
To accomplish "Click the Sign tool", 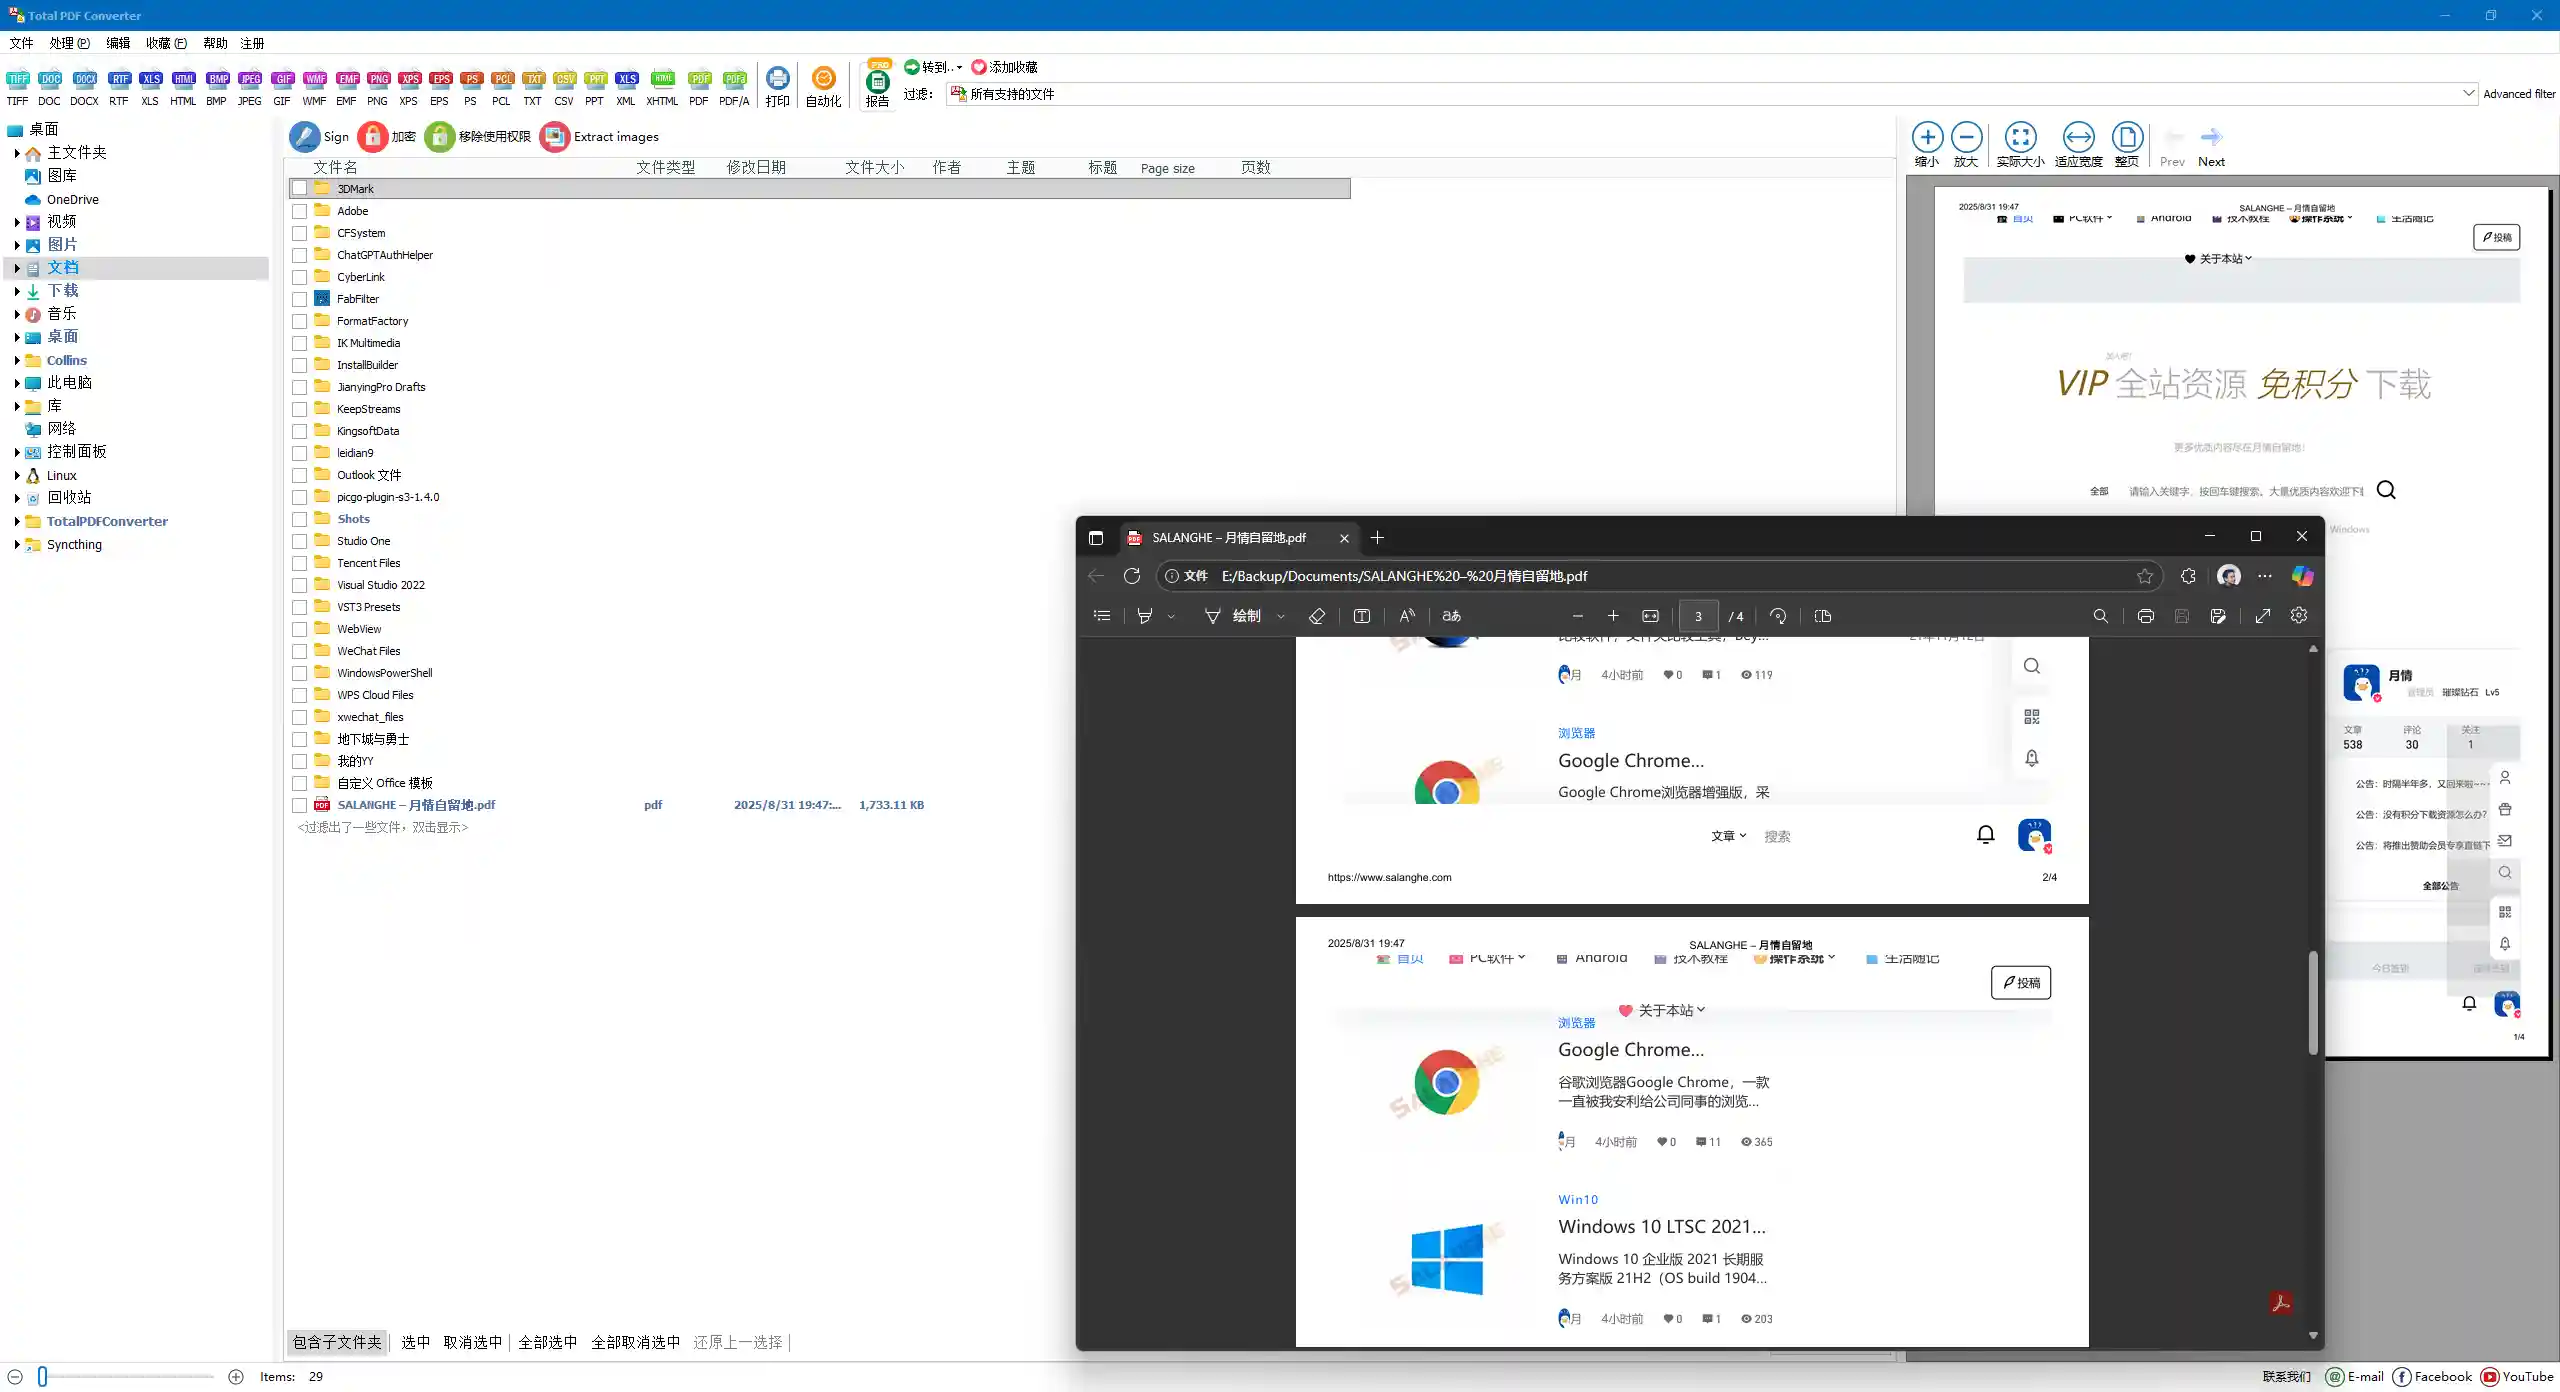I will click(318, 136).
